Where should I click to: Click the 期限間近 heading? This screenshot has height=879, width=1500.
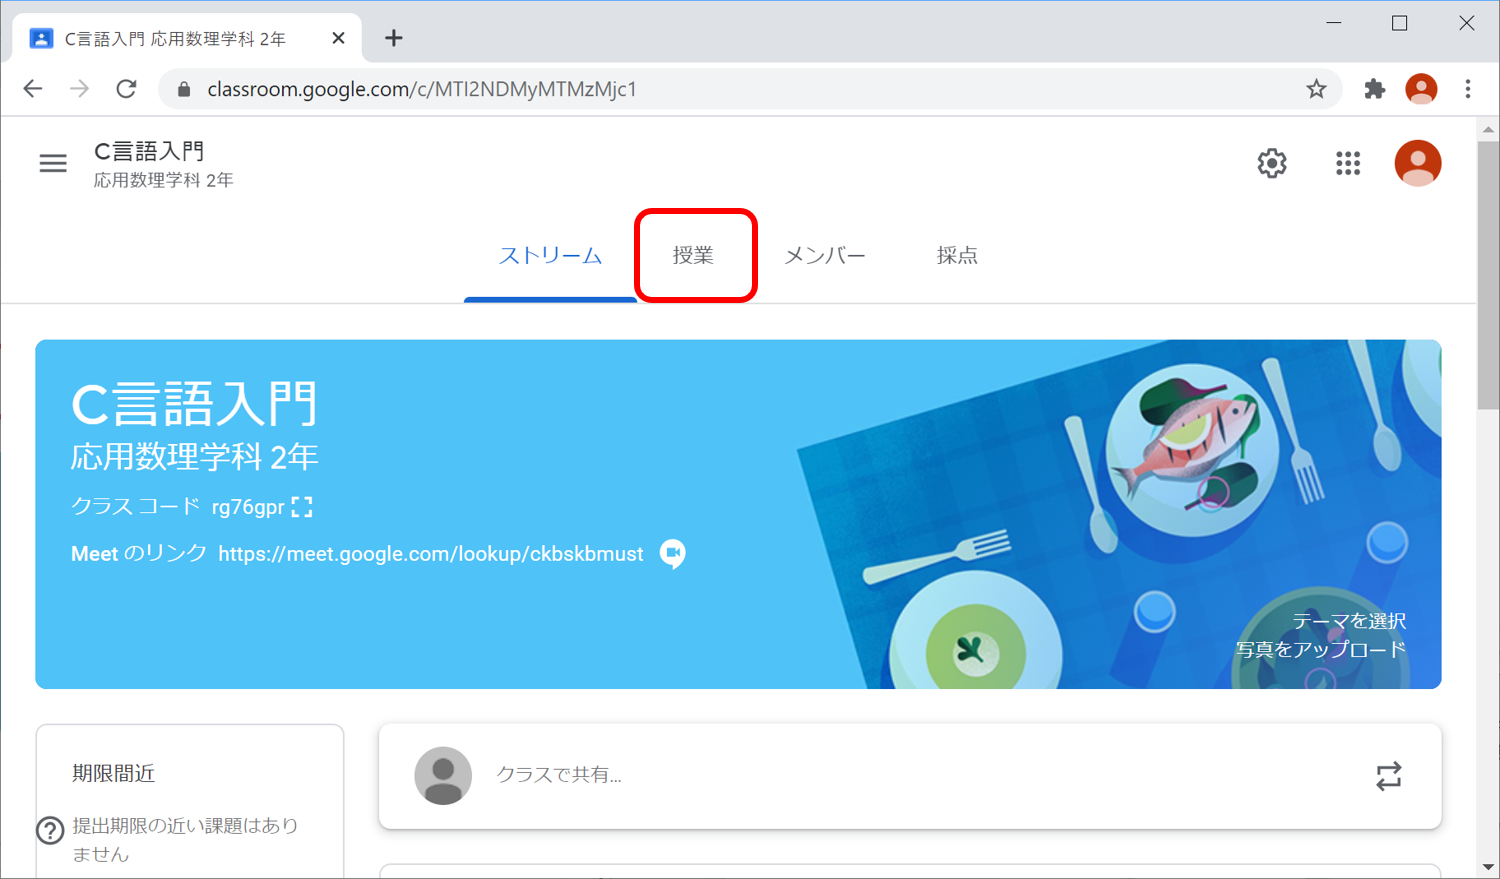(113, 773)
